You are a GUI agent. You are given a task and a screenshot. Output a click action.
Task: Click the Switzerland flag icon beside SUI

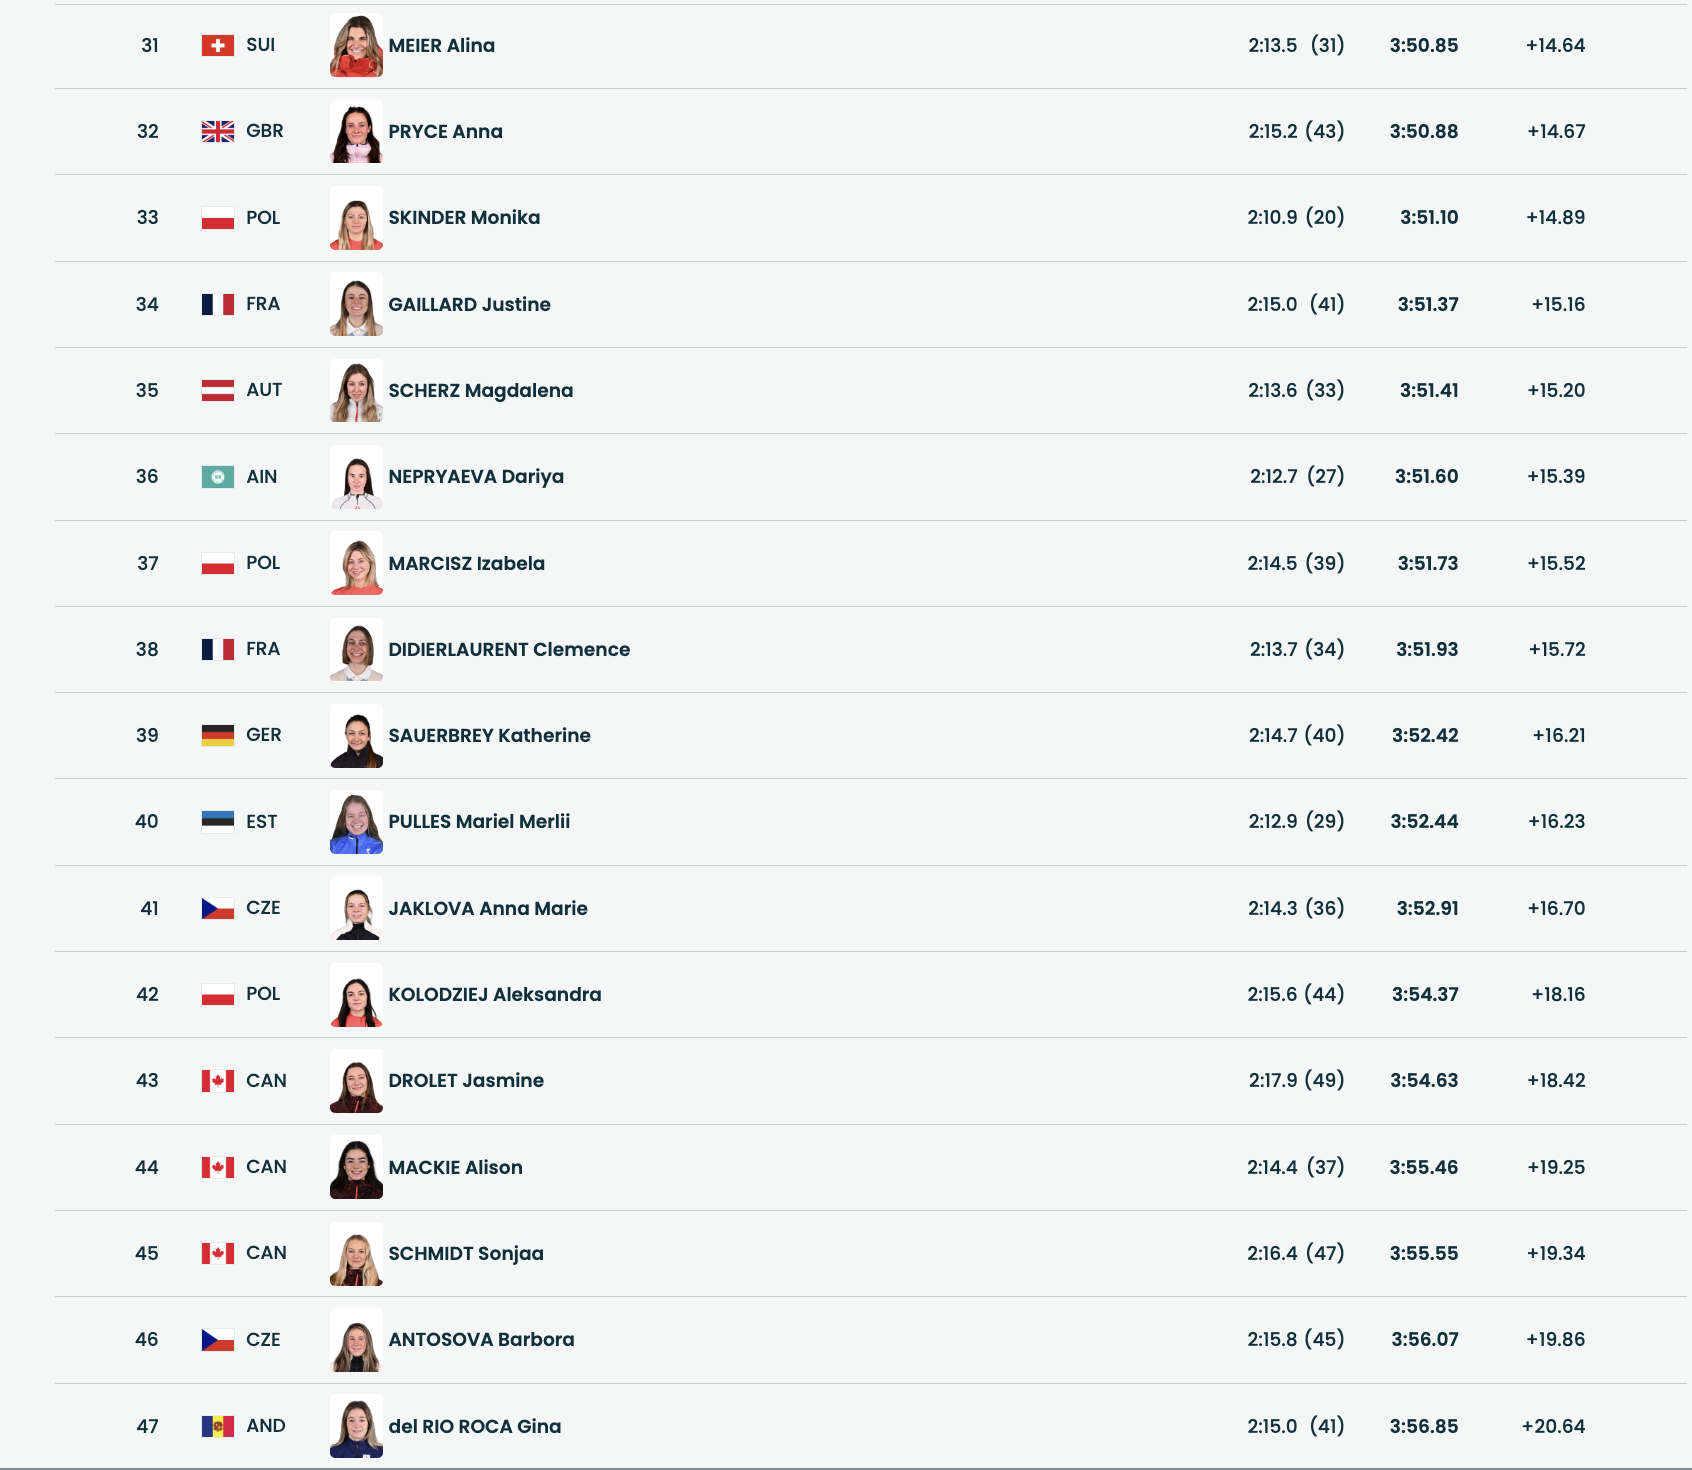(x=217, y=46)
